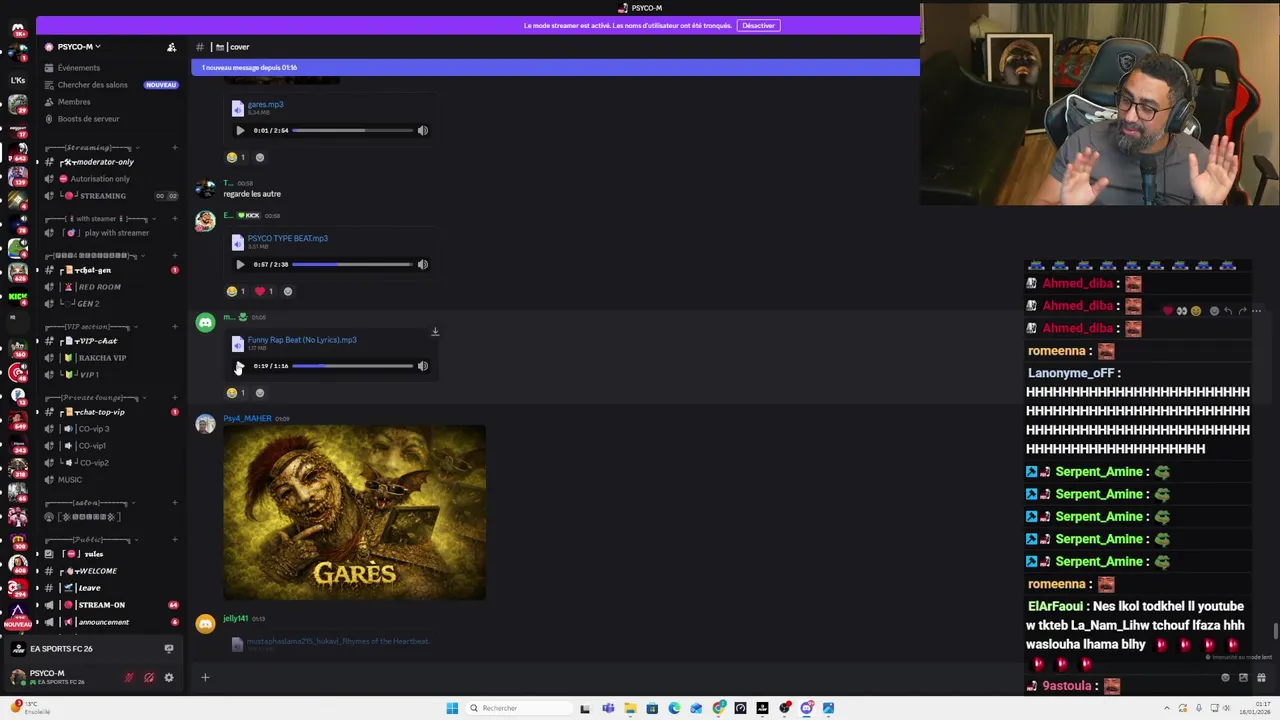This screenshot has height=720, width=1280.
Task: Toggle the laughing reaction under PSYCO TYPE BEAT.mp3
Action: point(236,291)
